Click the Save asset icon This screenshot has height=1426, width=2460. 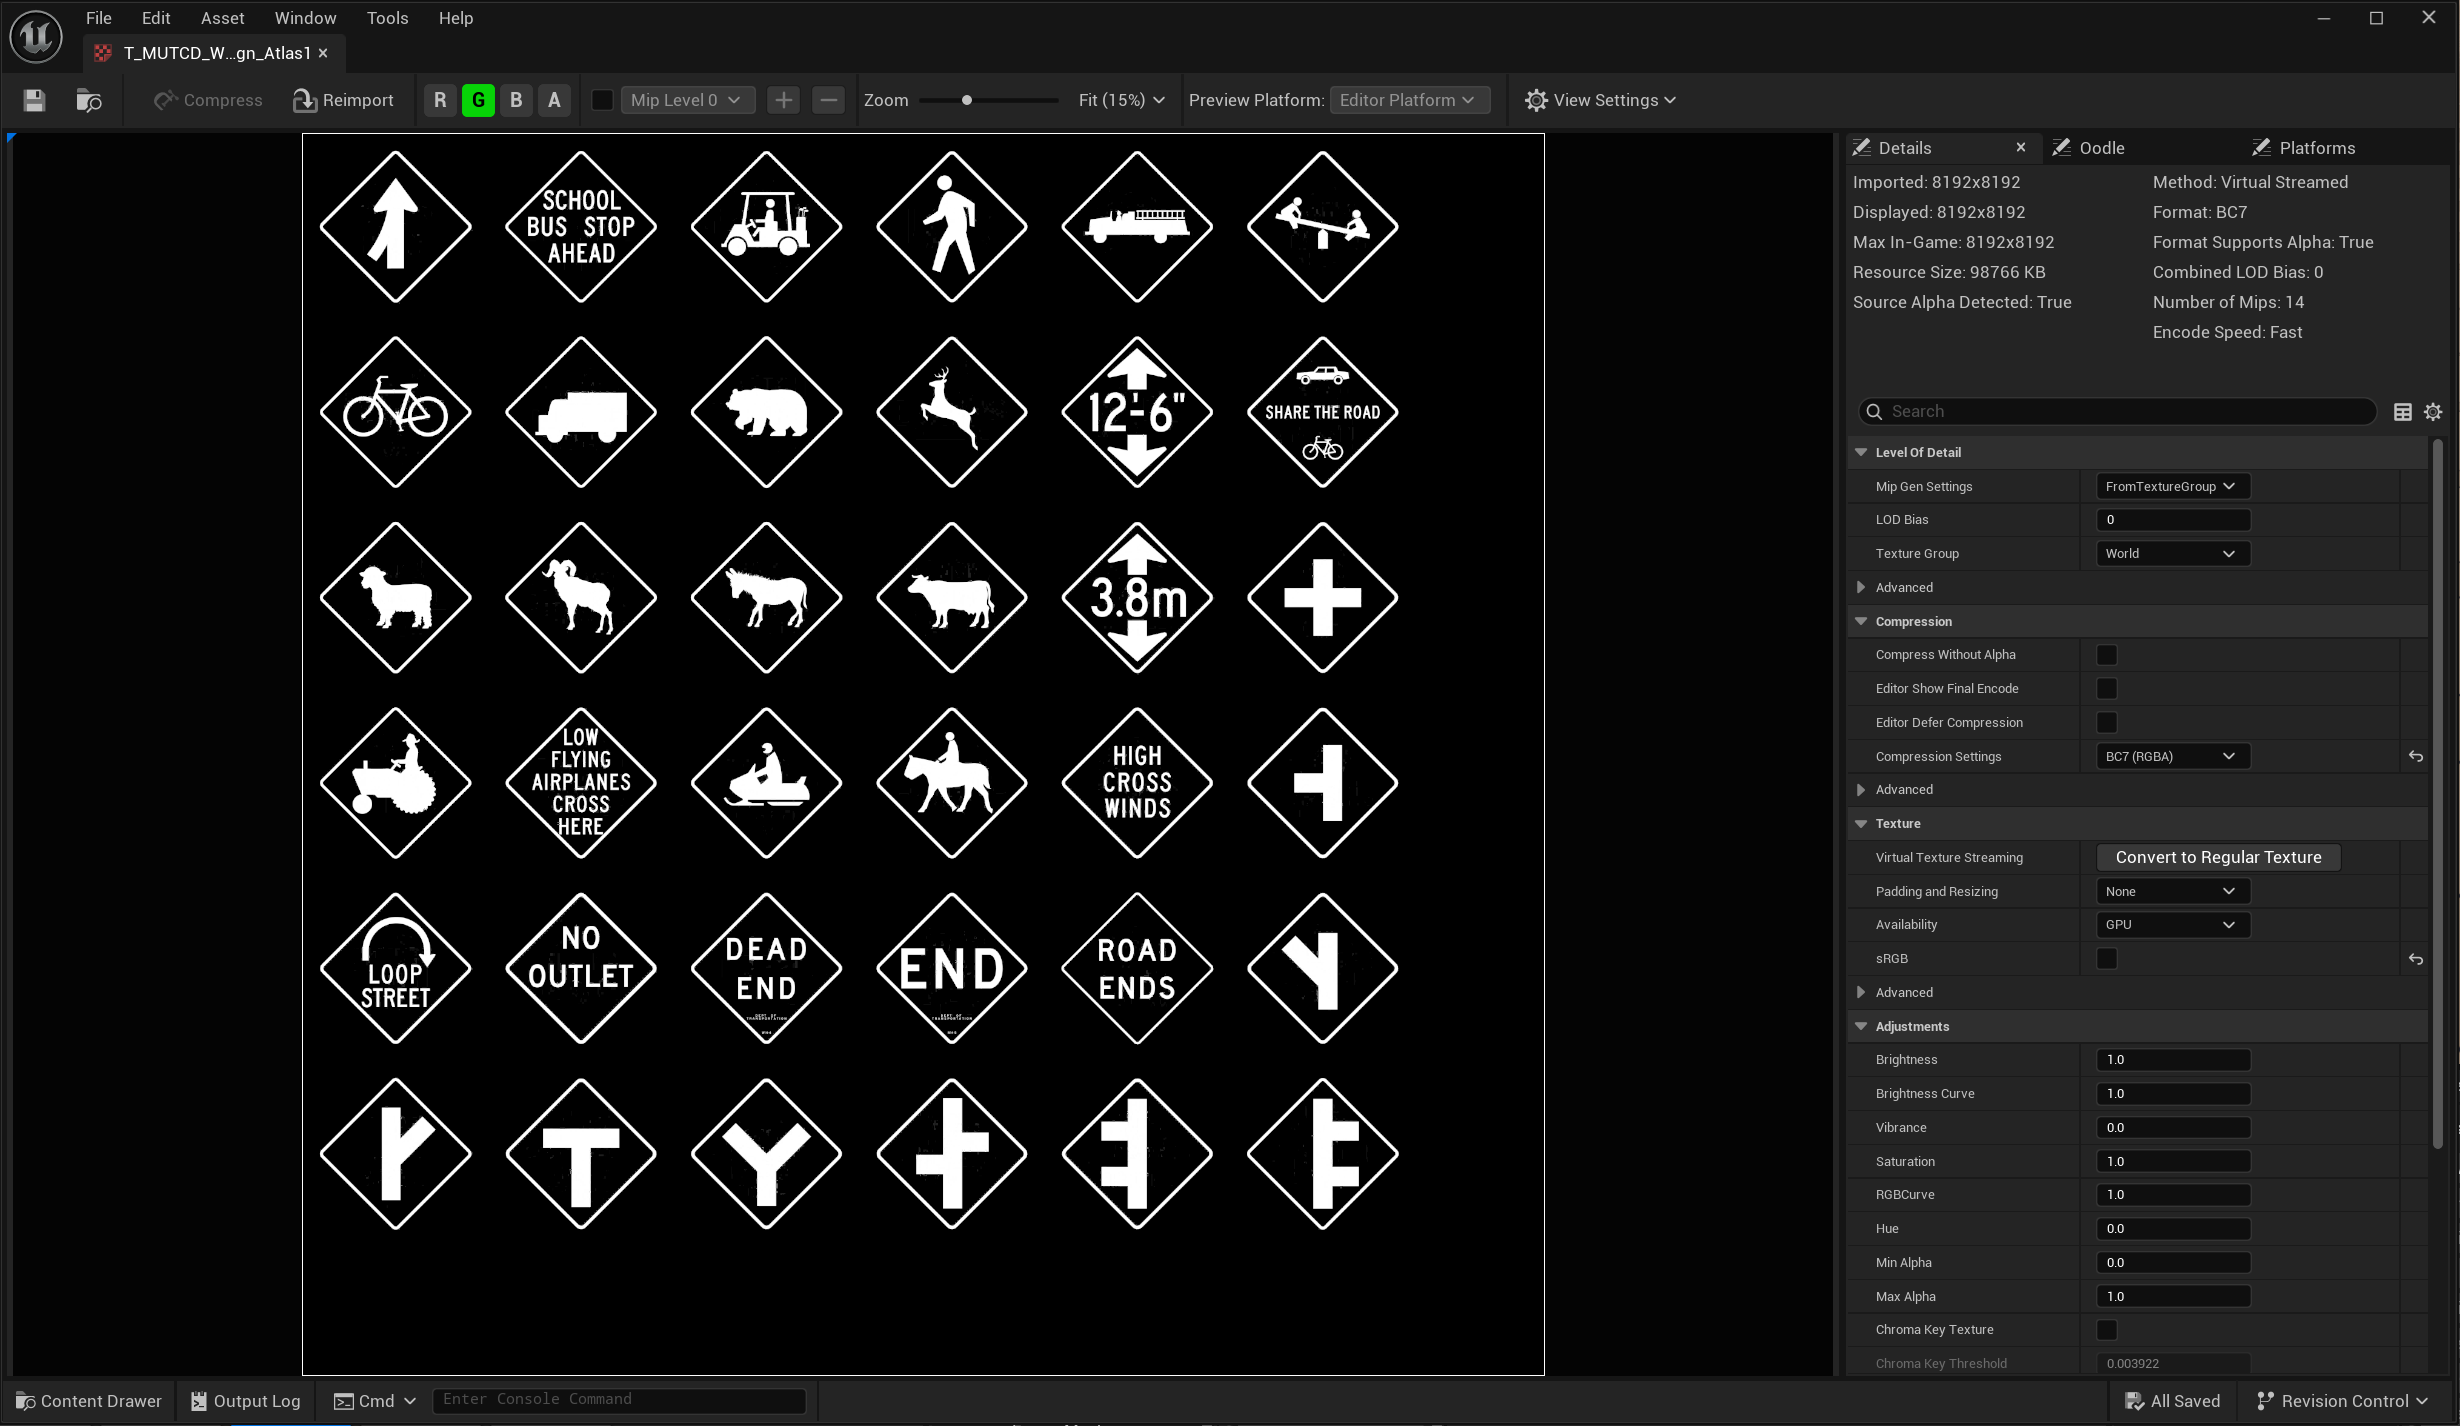[x=34, y=100]
